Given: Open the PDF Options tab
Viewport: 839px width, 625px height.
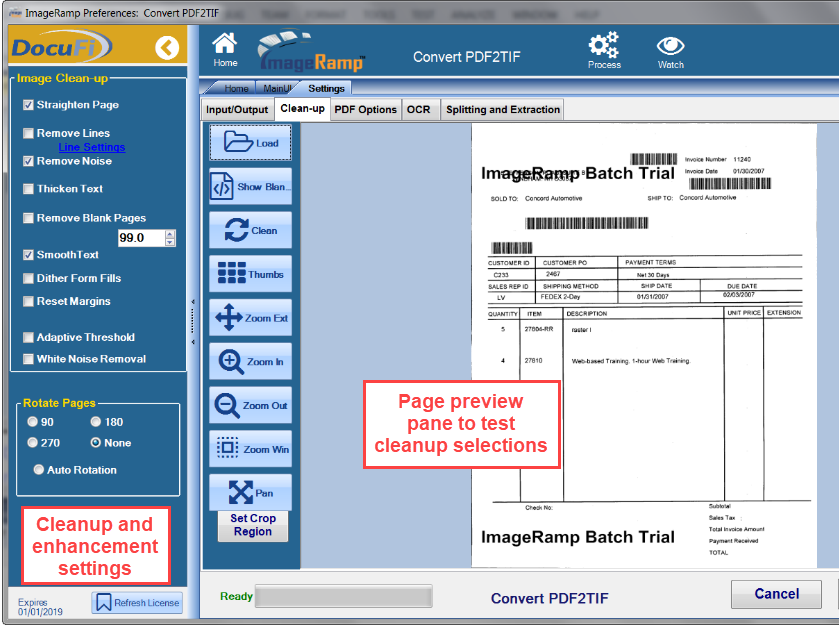Looking at the screenshot, I should click(365, 110).
